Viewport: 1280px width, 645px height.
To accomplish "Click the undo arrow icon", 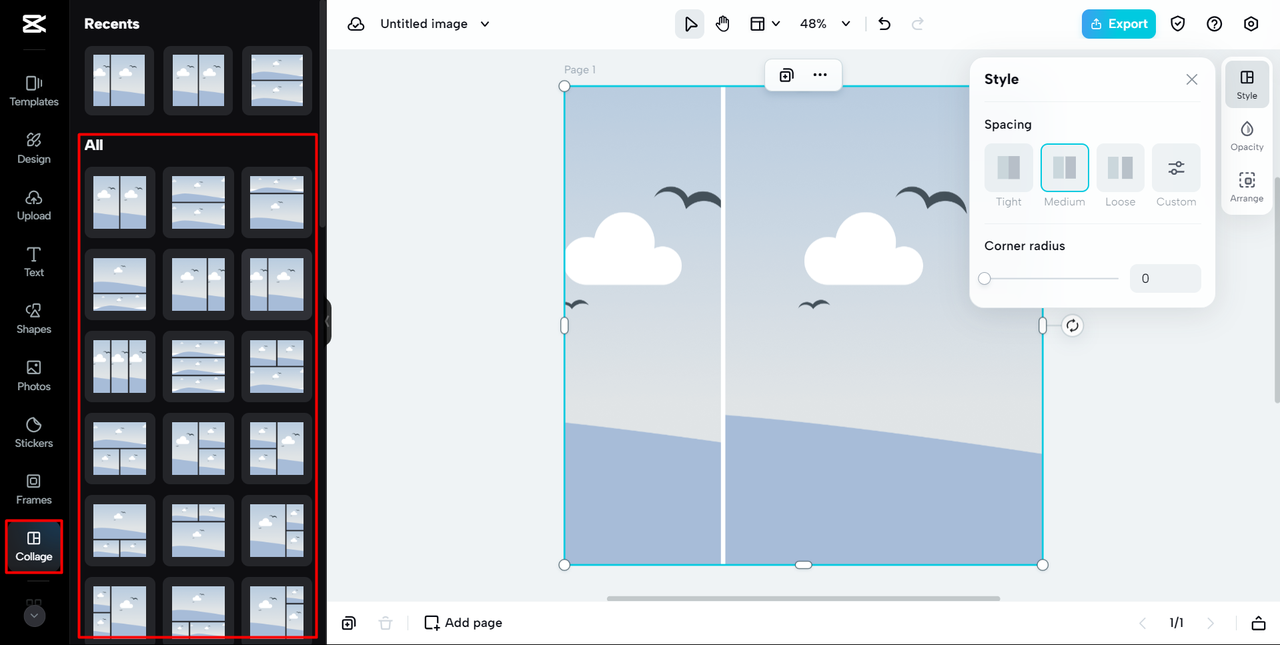I will point(884,24).
